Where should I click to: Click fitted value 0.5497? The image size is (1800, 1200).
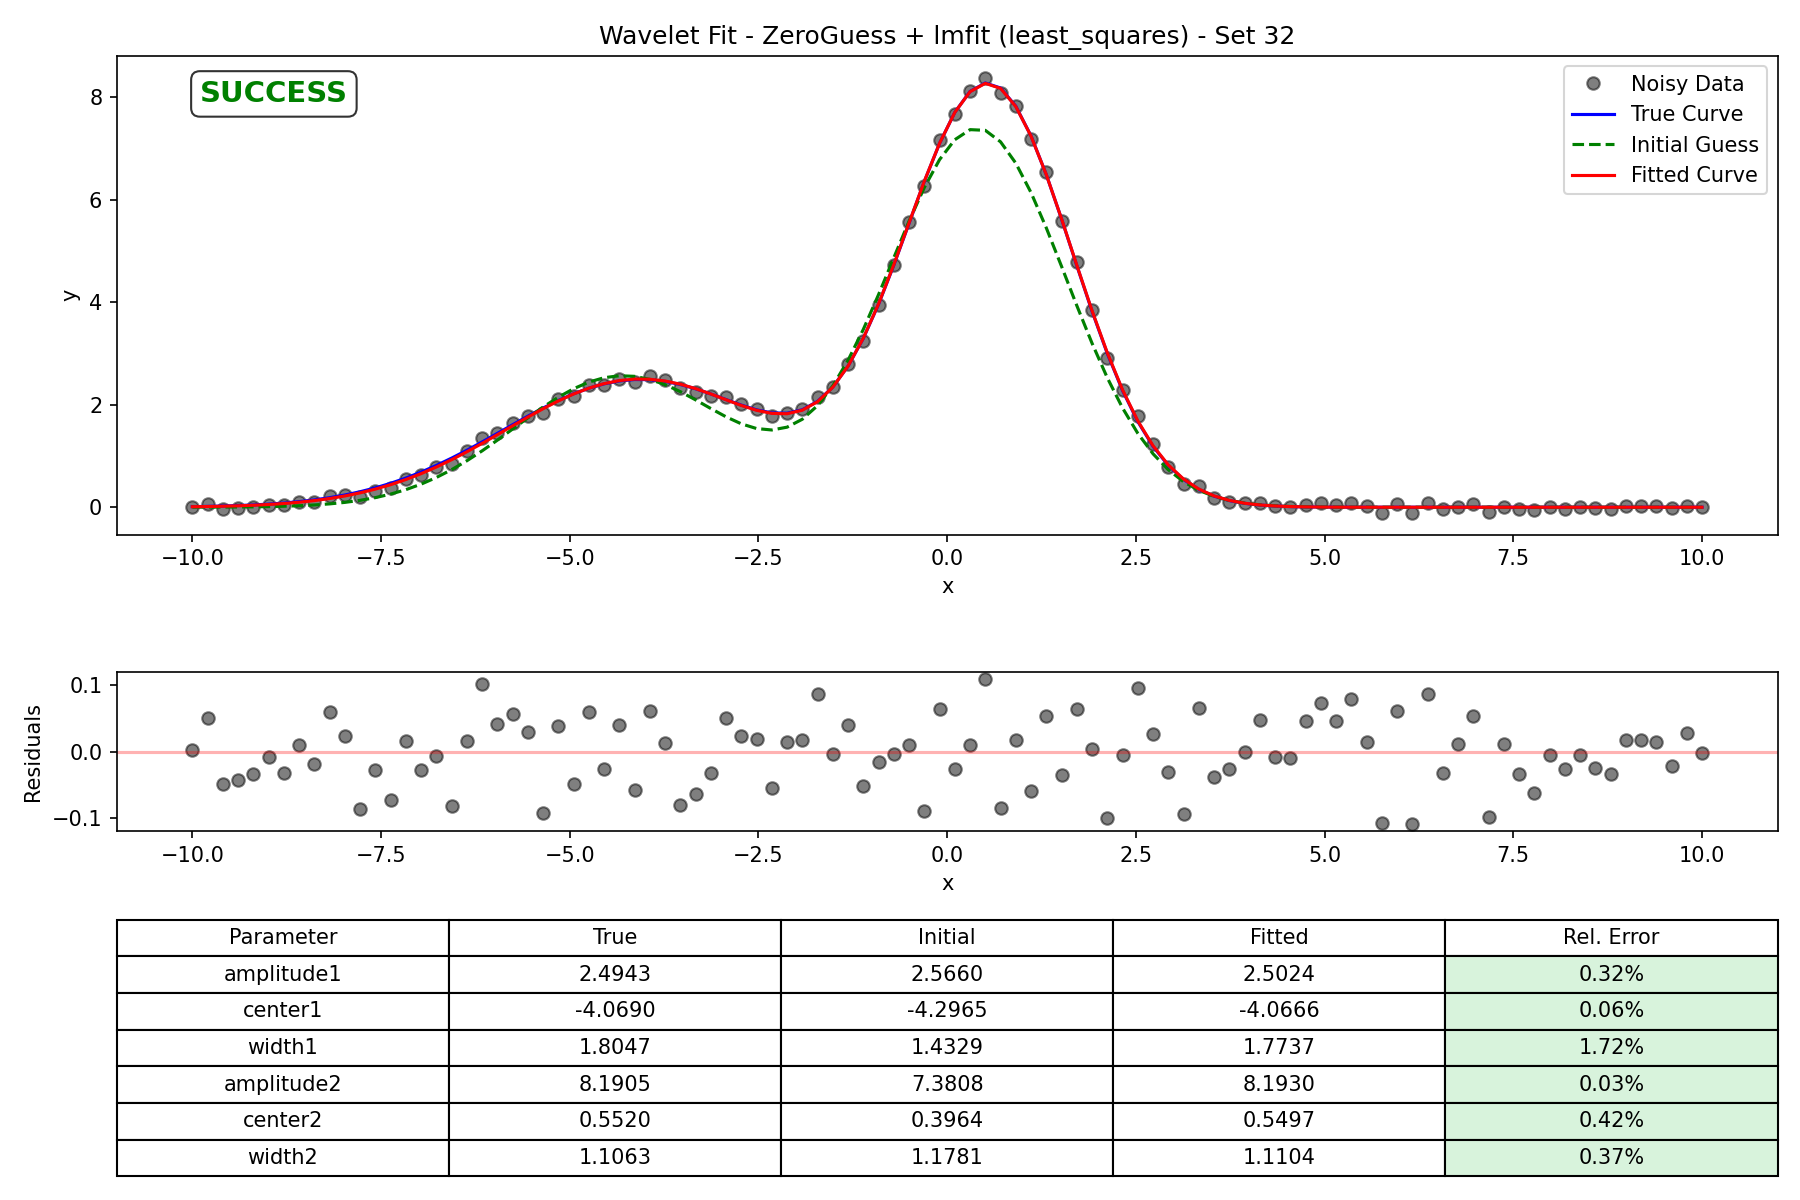tap(1279, 1121)
